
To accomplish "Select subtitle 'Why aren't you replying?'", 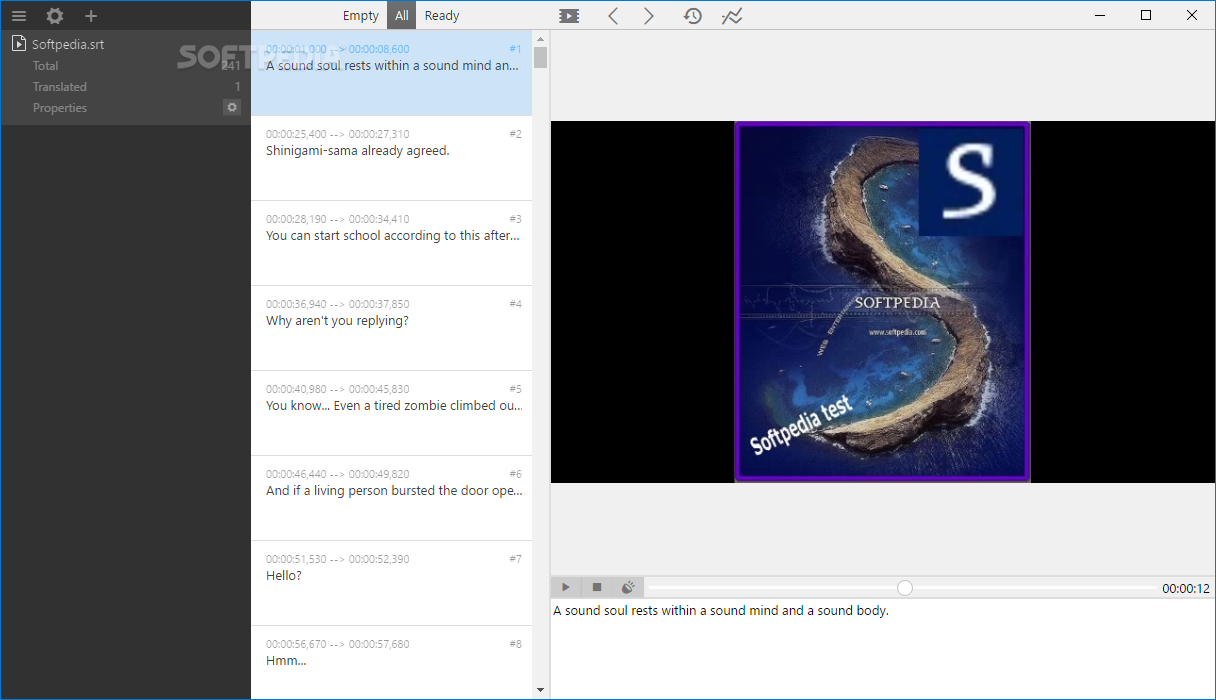I will tap(391, 328).
